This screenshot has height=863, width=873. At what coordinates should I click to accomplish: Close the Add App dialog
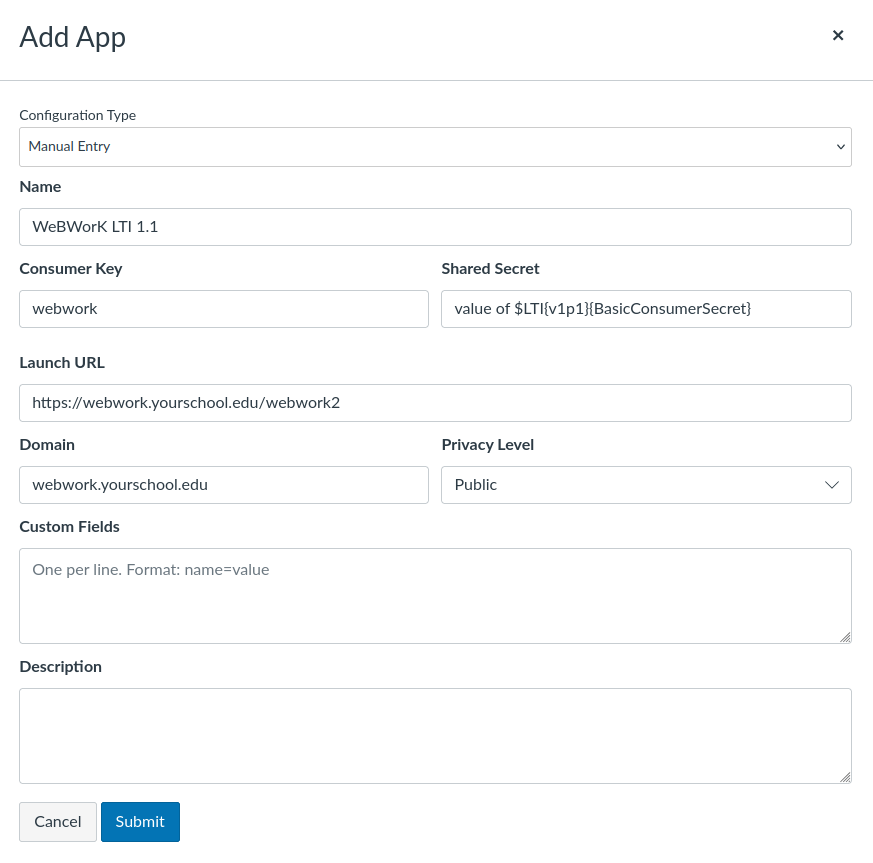coord(837,36)
